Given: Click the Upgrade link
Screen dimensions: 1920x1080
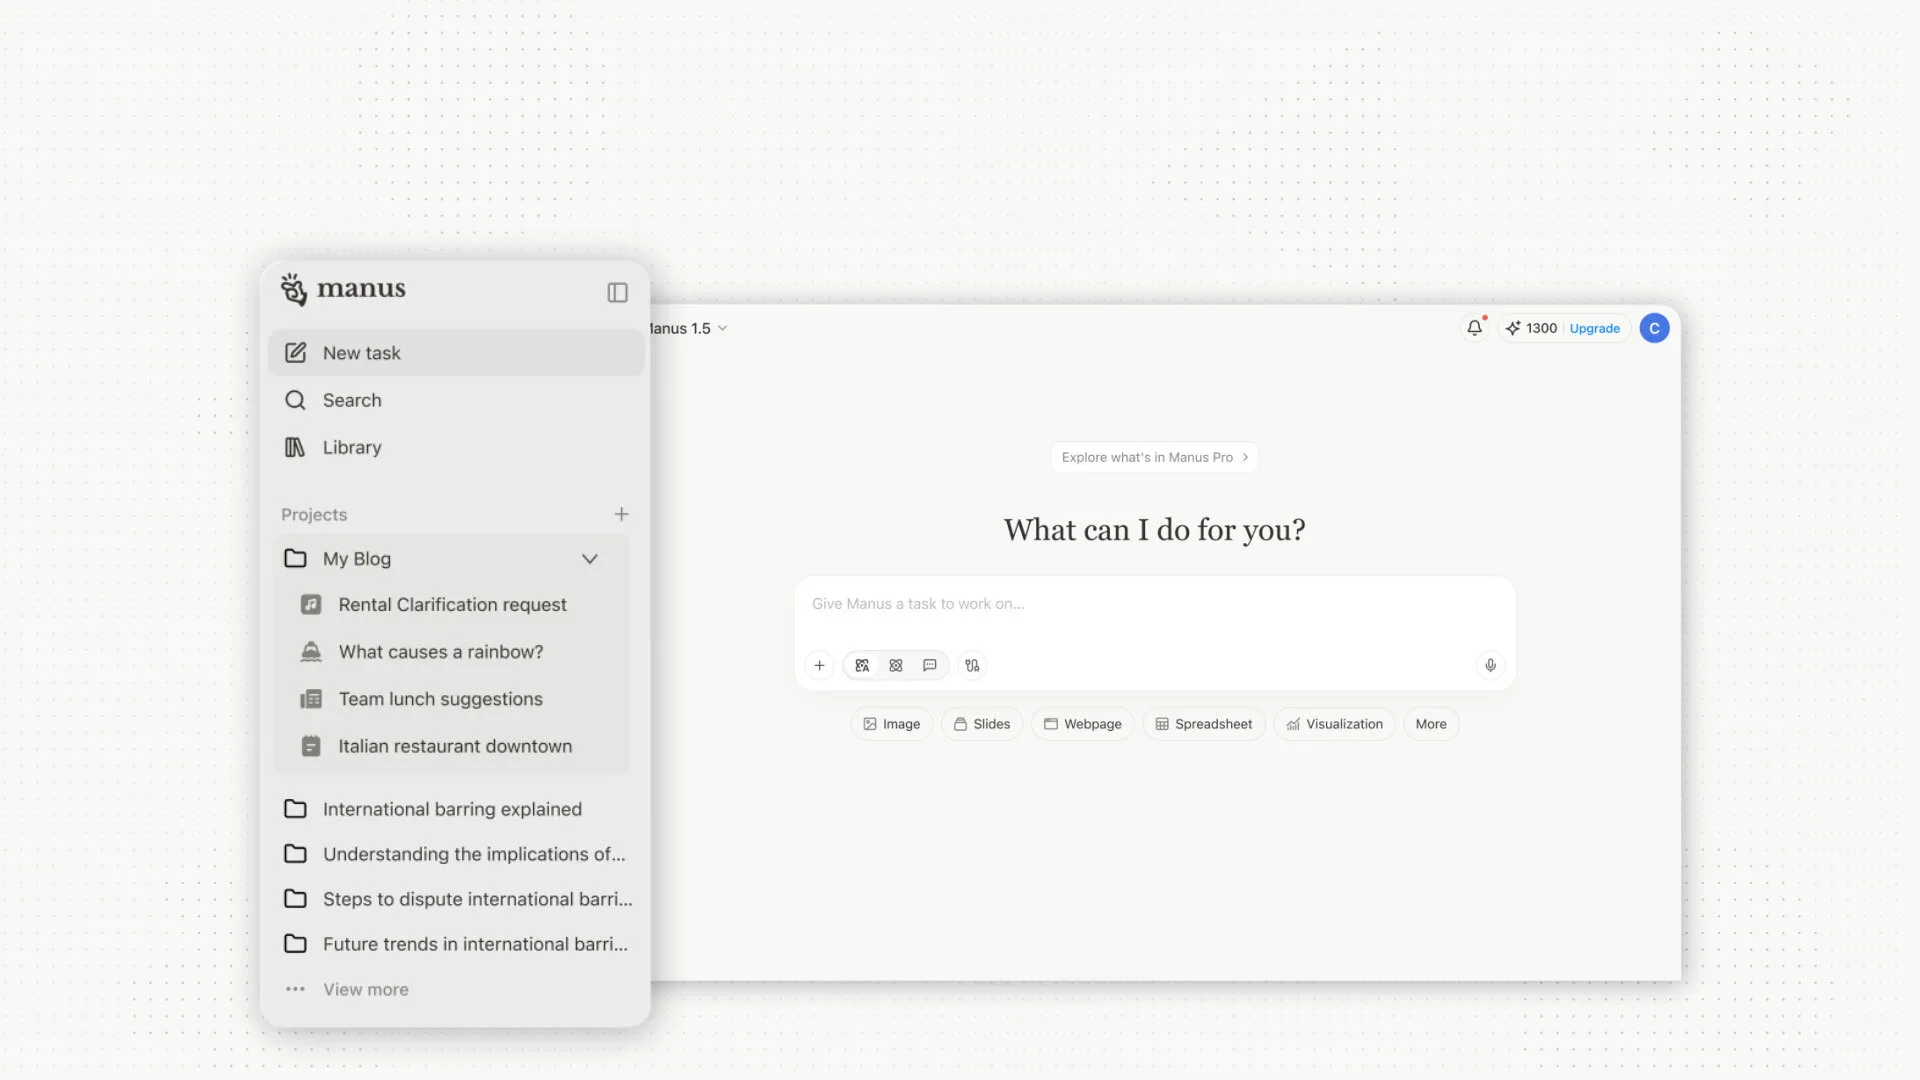Looking at the screenshot, I should pos(1594,328).
